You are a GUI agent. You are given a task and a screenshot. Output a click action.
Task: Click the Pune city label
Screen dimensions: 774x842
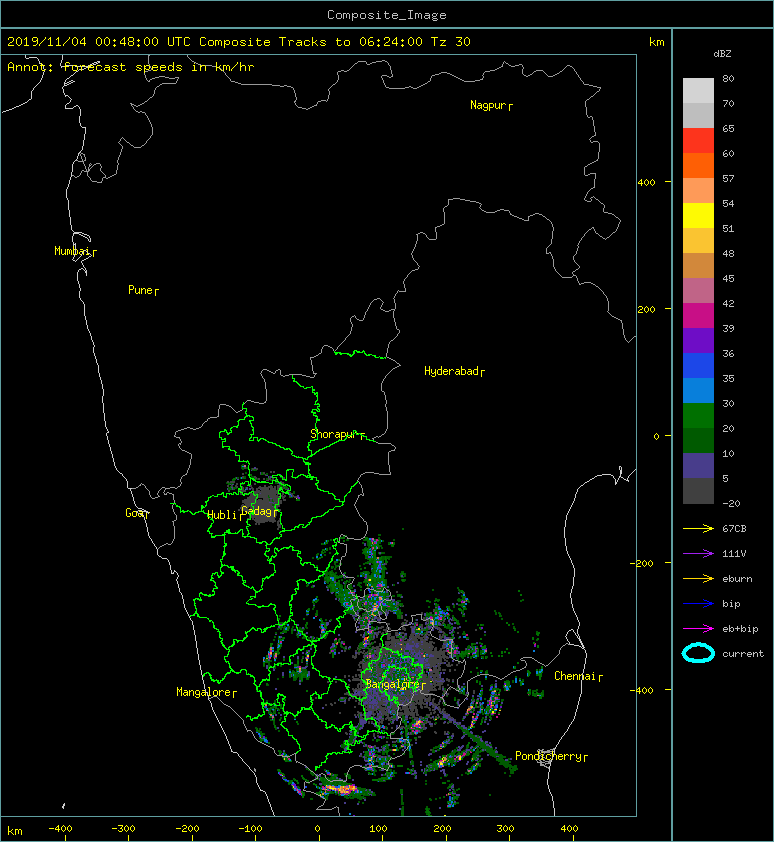pos(143,290)
